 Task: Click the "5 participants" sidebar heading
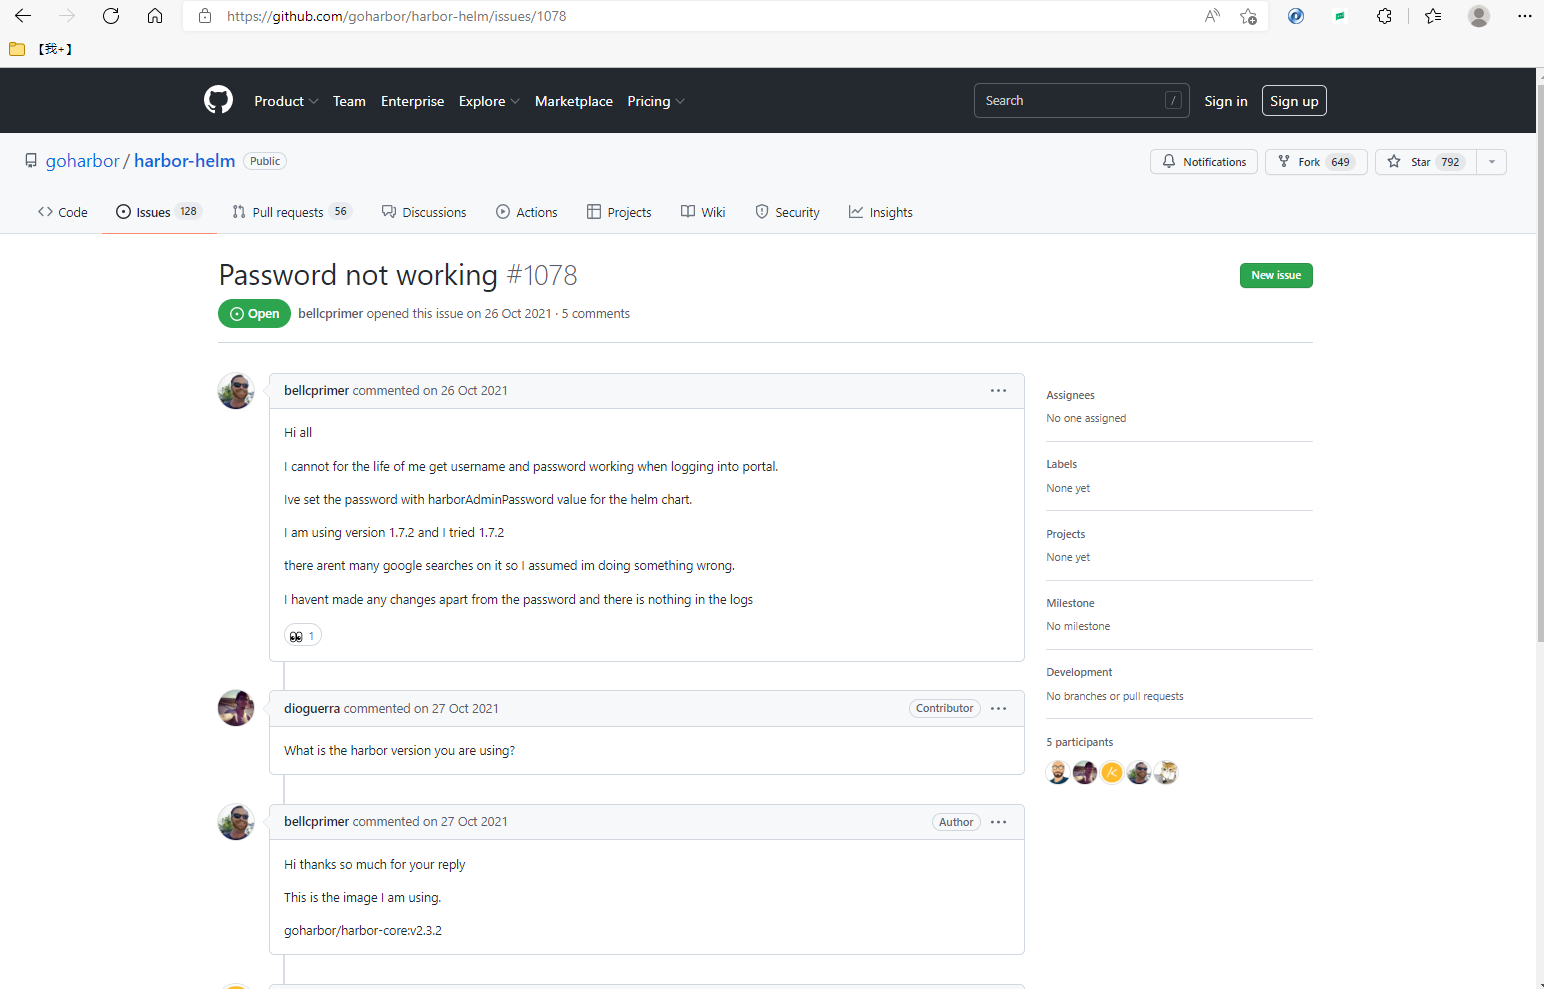pyautogui.click(x=1080, y=742)
